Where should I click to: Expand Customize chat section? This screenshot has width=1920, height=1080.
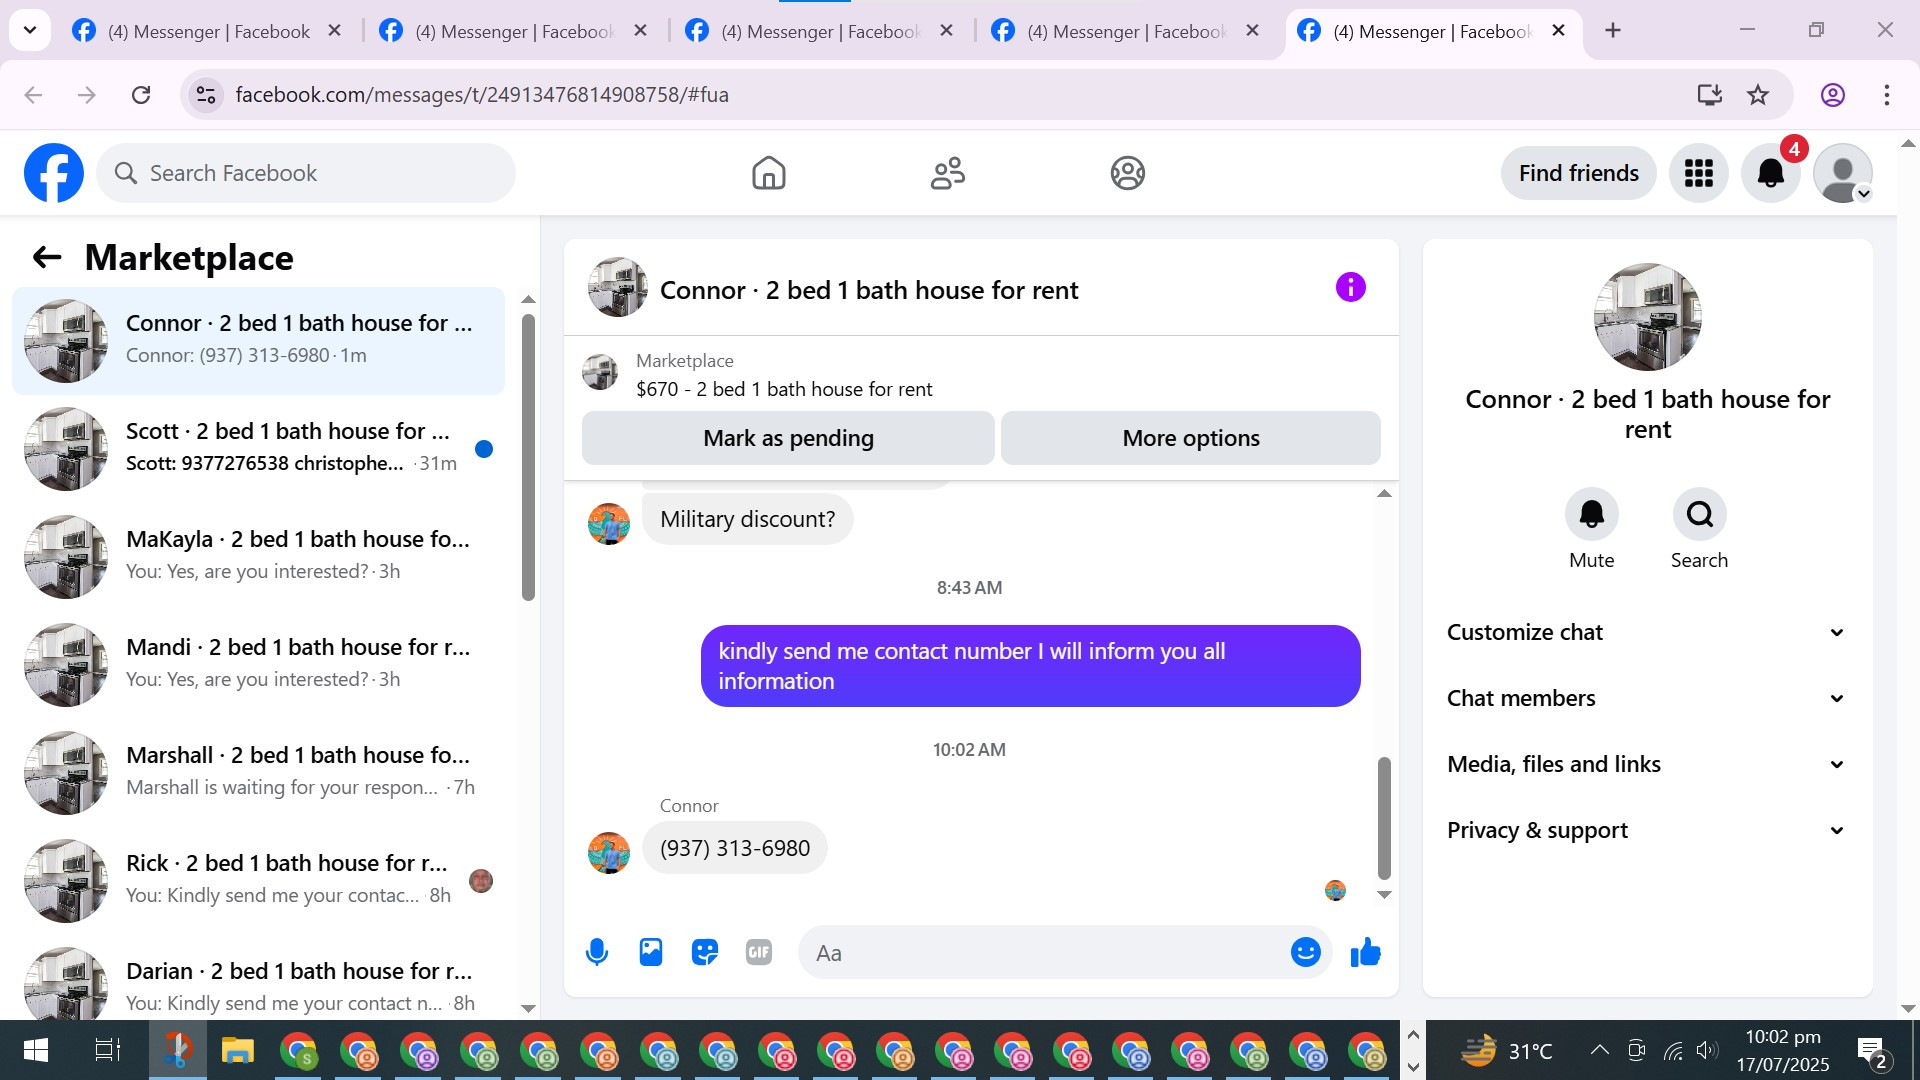tap(1647, 632)
